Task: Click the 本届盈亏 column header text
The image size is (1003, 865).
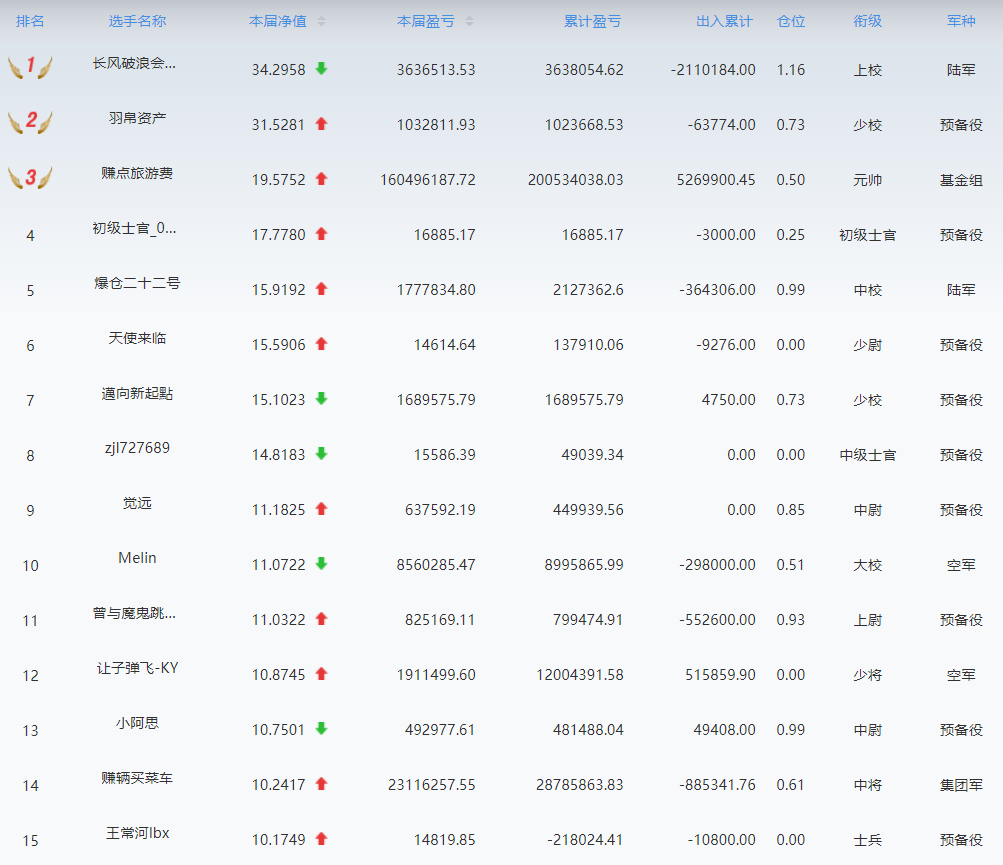Action: point(425,21)
